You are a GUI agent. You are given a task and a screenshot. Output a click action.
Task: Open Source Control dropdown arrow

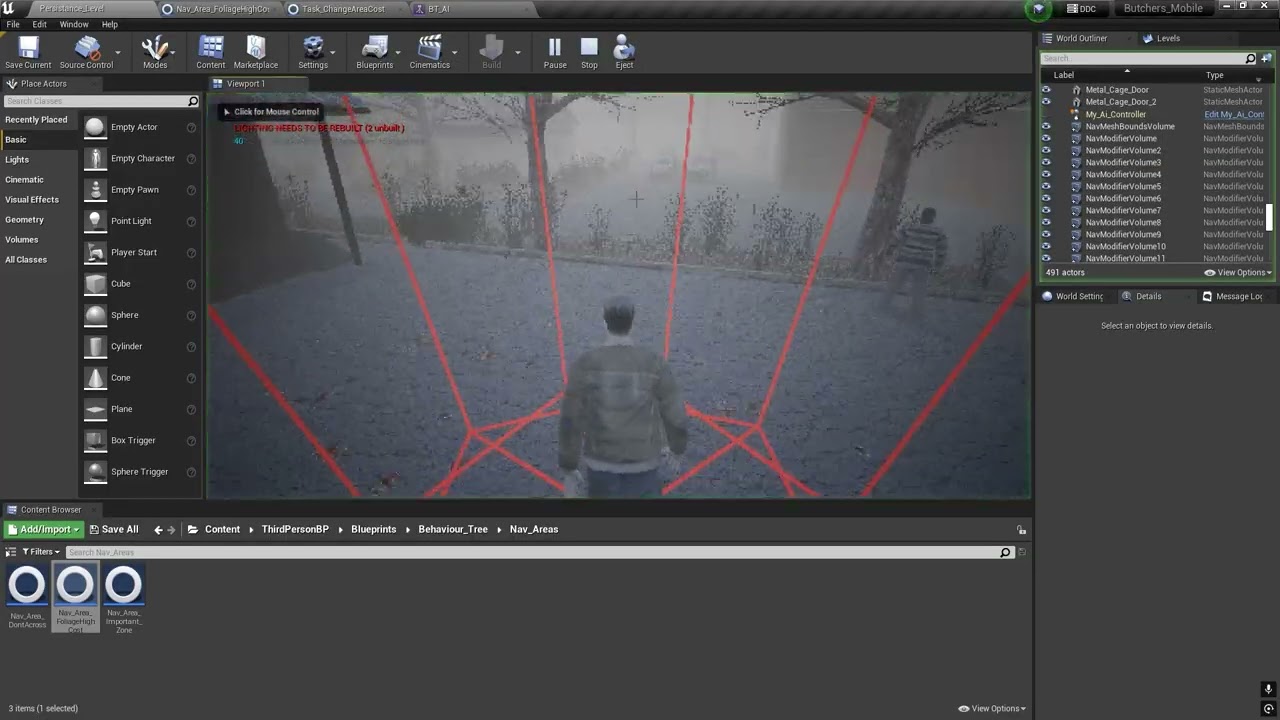pos(118,52)
